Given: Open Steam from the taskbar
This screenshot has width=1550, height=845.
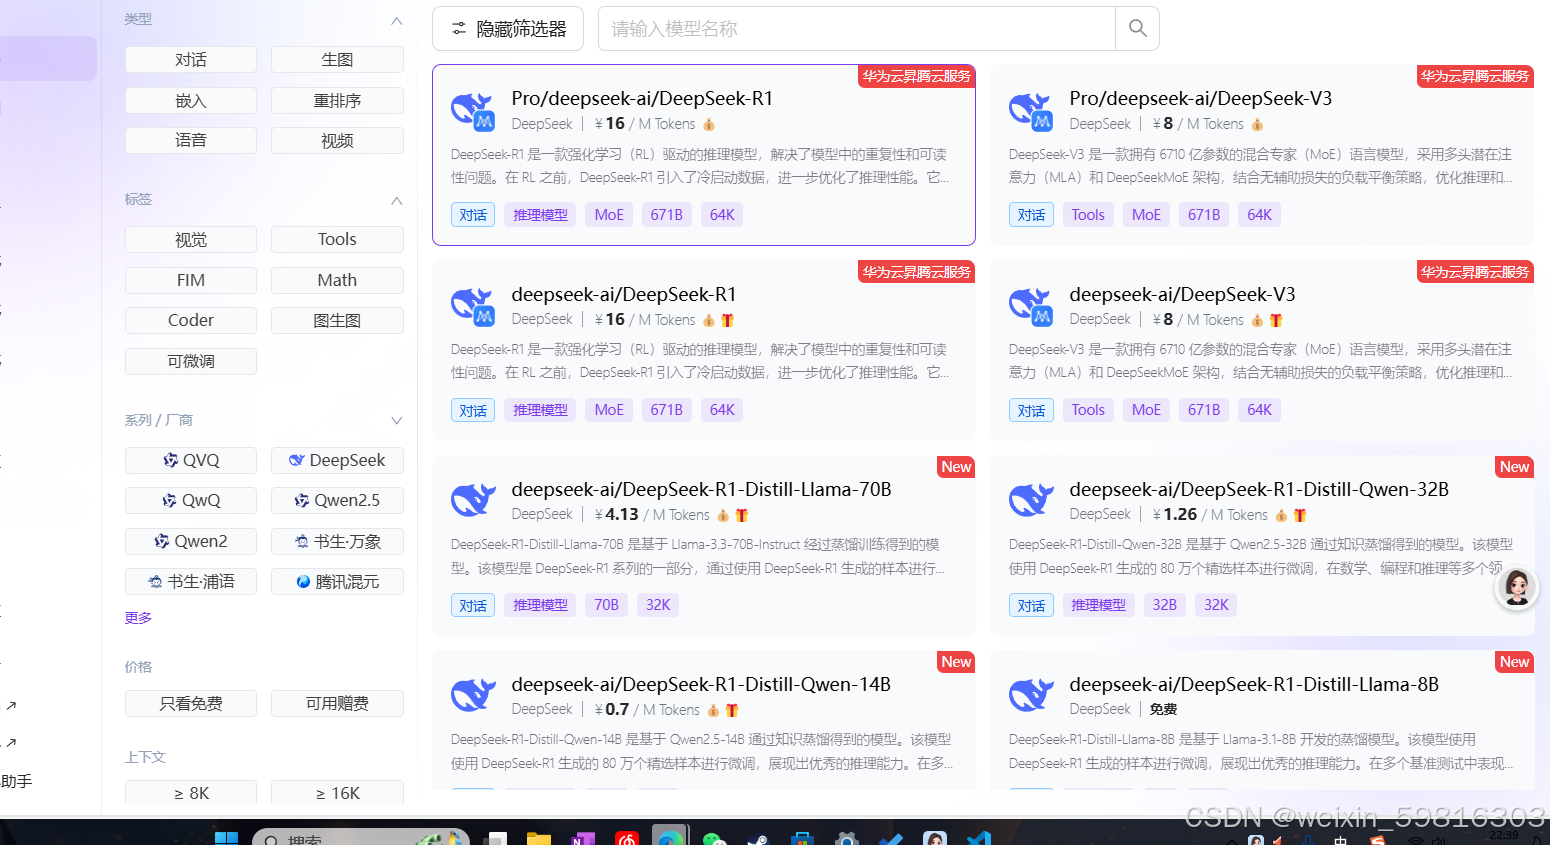Looking at the screenshot, I should point(757,838).
